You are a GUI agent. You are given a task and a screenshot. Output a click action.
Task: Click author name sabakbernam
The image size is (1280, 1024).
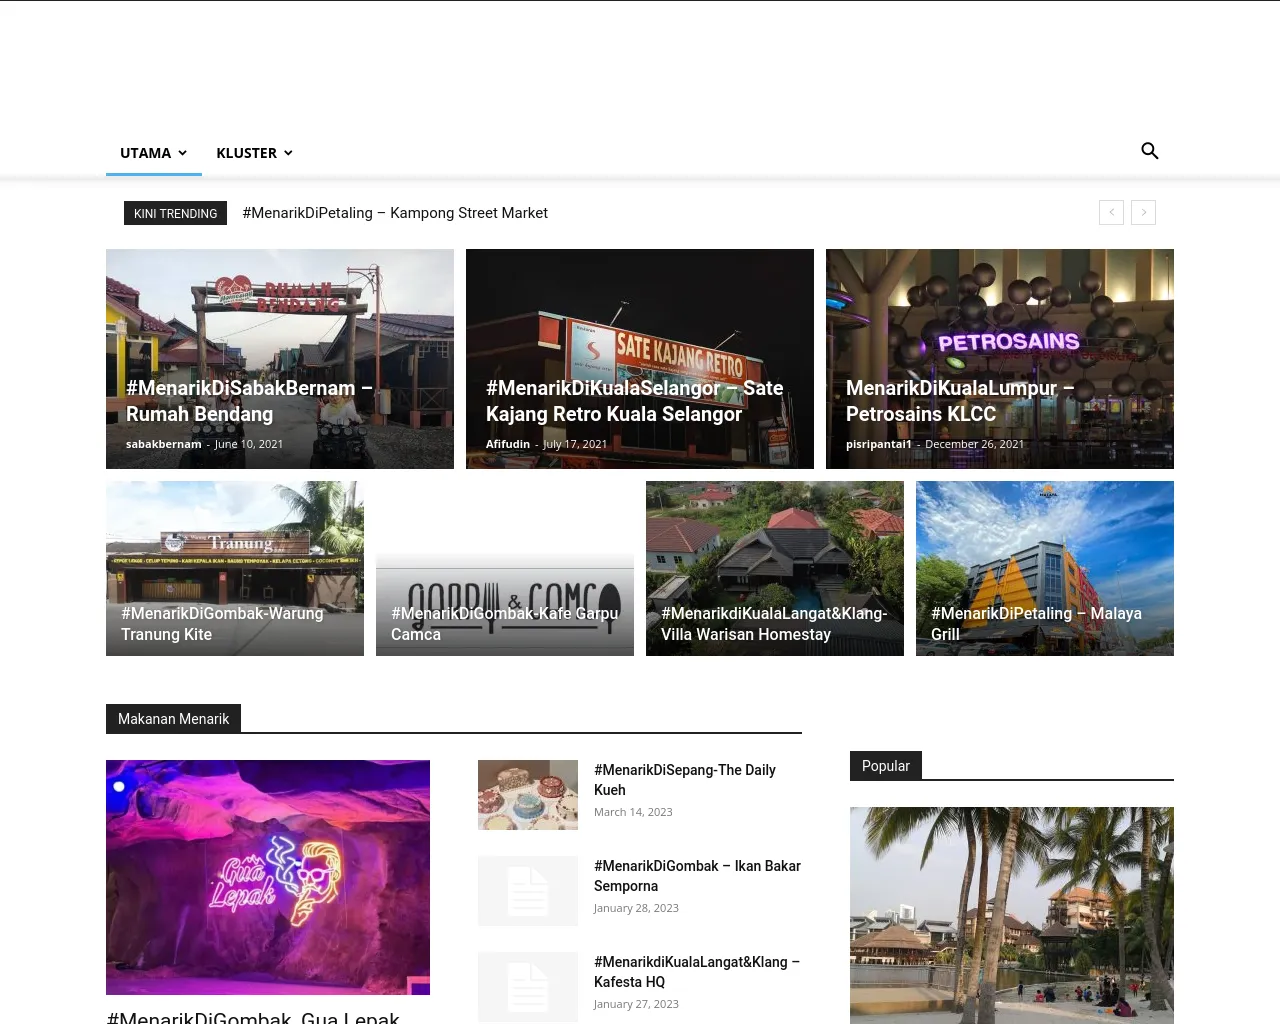pos(163,444)
